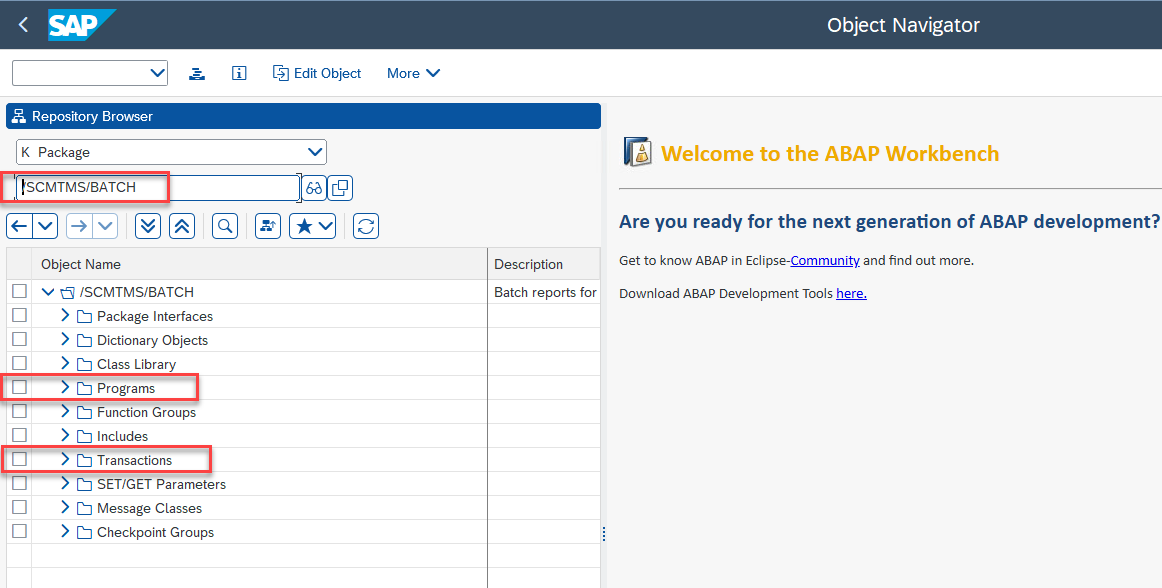
Task: Click the Message Classes folder icon
Action: pyautogui.click(x=84, y=509)
